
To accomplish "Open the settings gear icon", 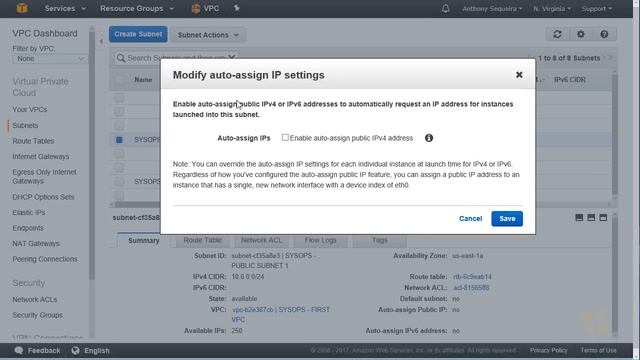I will pos(580,34).
